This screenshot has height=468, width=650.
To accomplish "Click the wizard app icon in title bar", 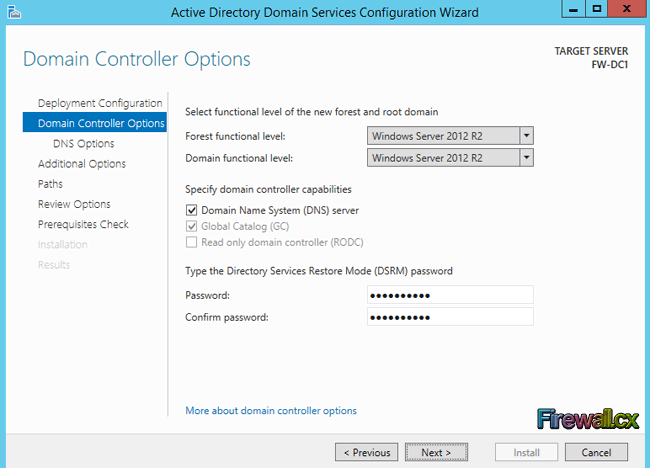I will (14, 12).
